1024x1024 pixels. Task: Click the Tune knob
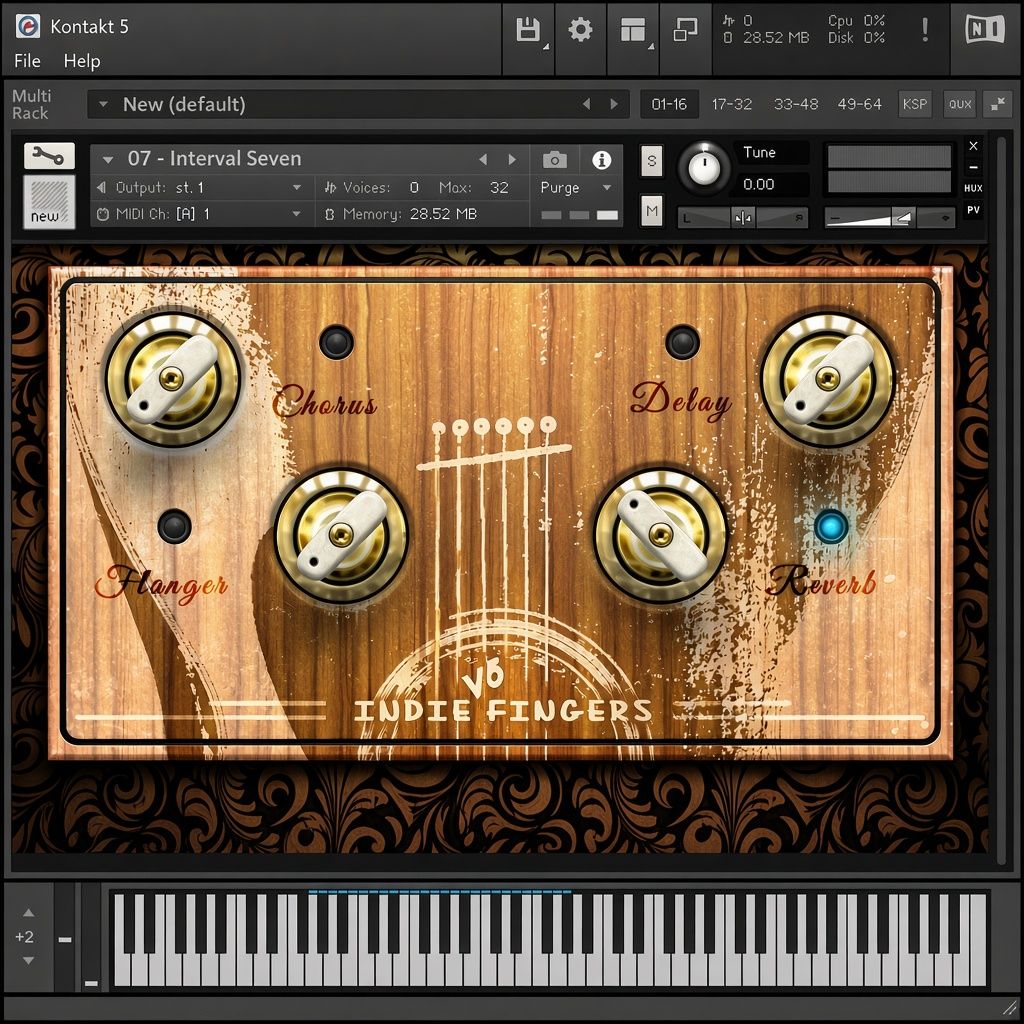[x=704, y=168]
